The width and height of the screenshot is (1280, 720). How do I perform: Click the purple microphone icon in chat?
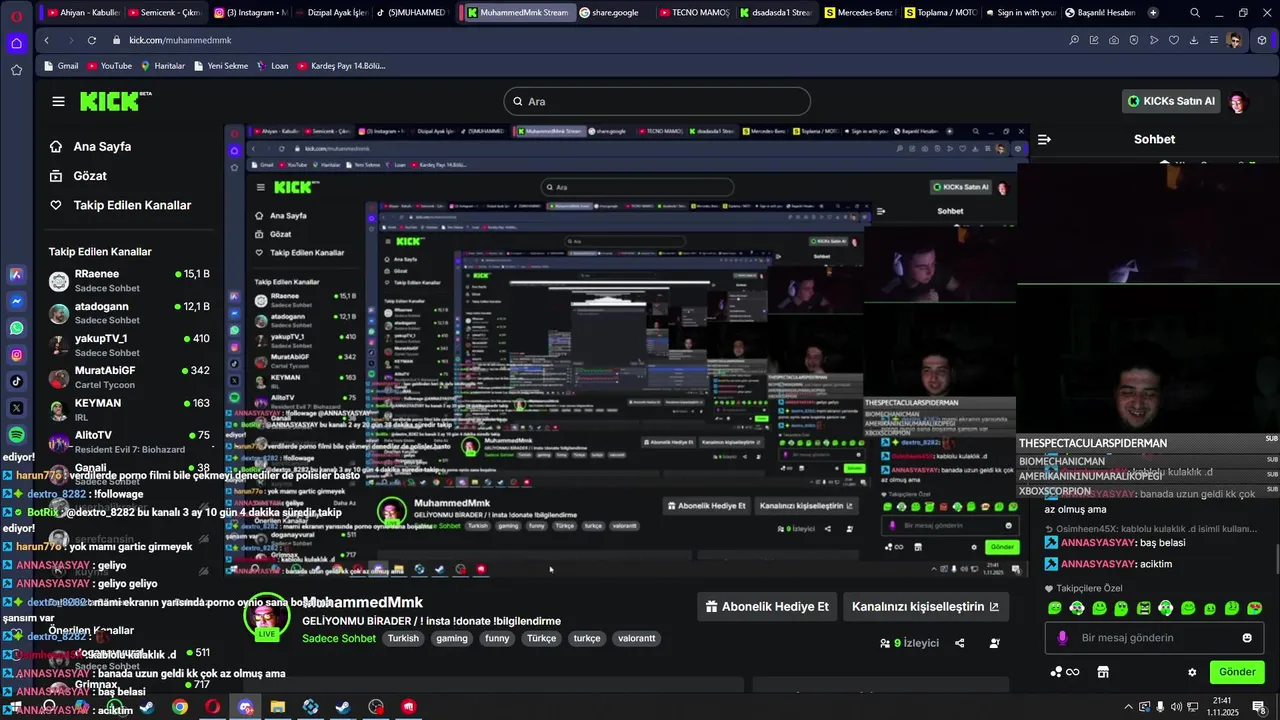click(1062, 638)
